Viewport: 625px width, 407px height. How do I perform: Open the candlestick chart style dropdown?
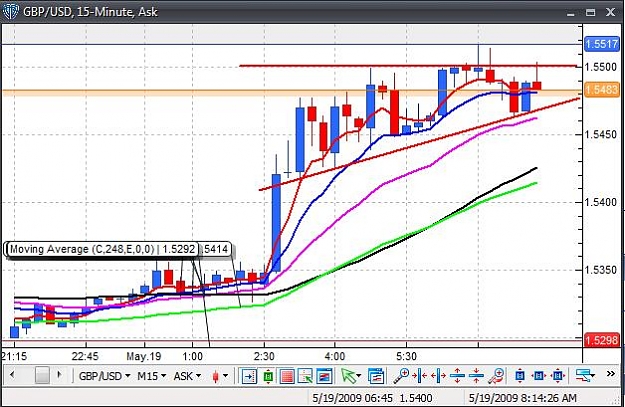pyautogui.click(x=220, y=376)
